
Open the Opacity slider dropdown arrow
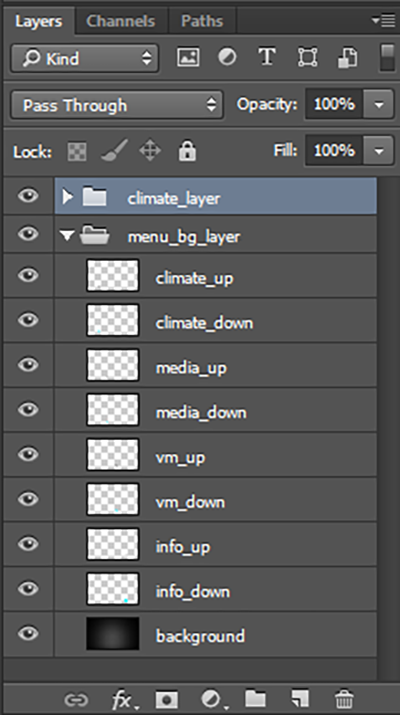pyautogui.click(x=379, y=104)
